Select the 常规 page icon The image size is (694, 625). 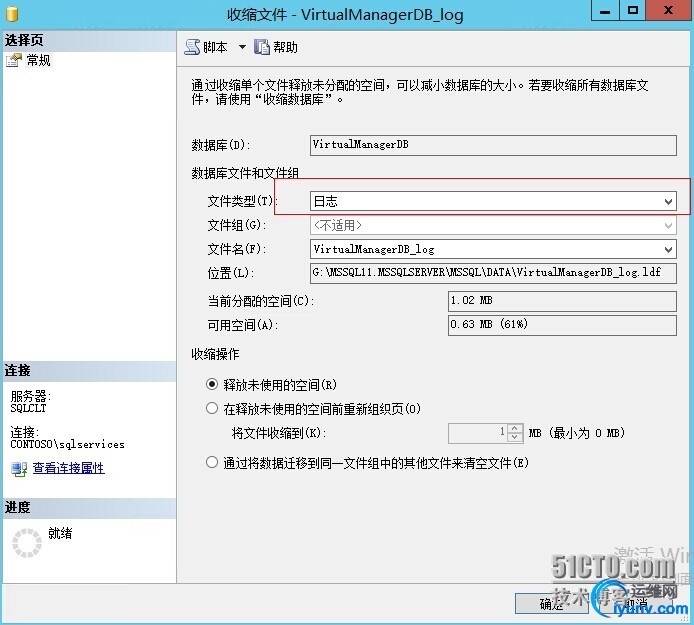tap(14, 60)
